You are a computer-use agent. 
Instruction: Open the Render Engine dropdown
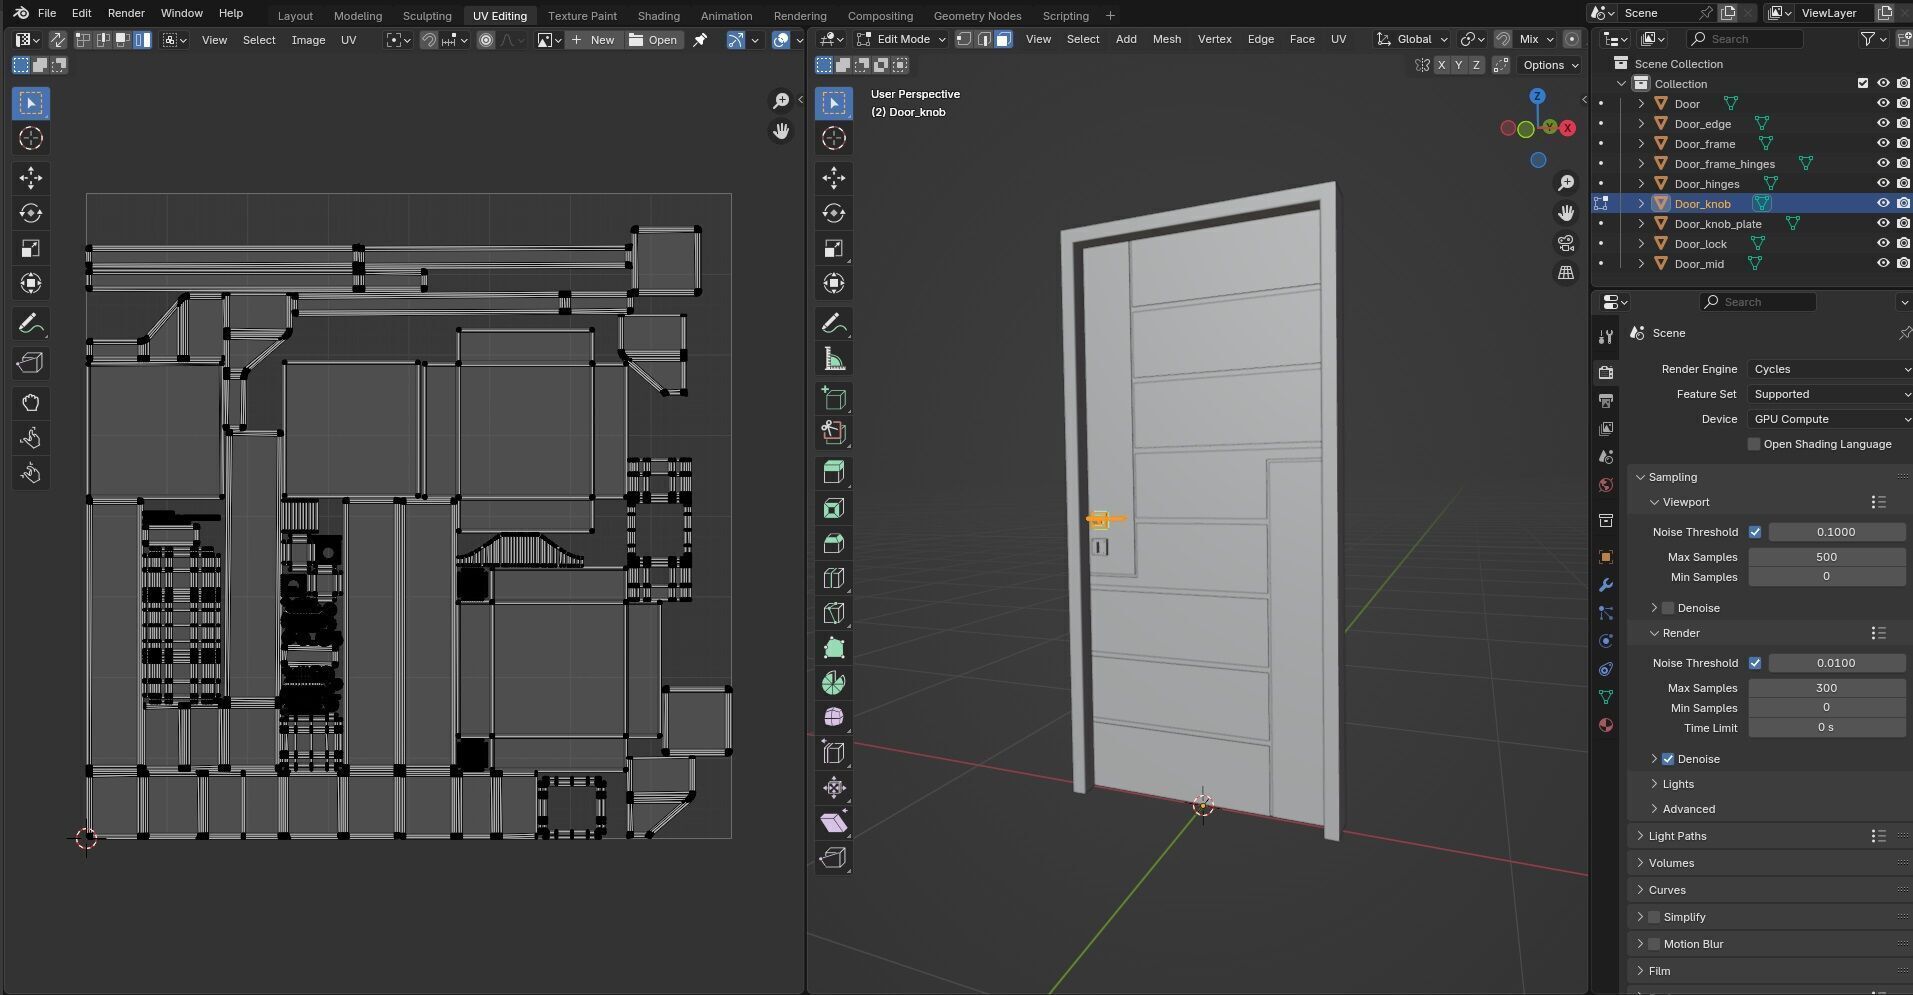tap(1829, 369)
